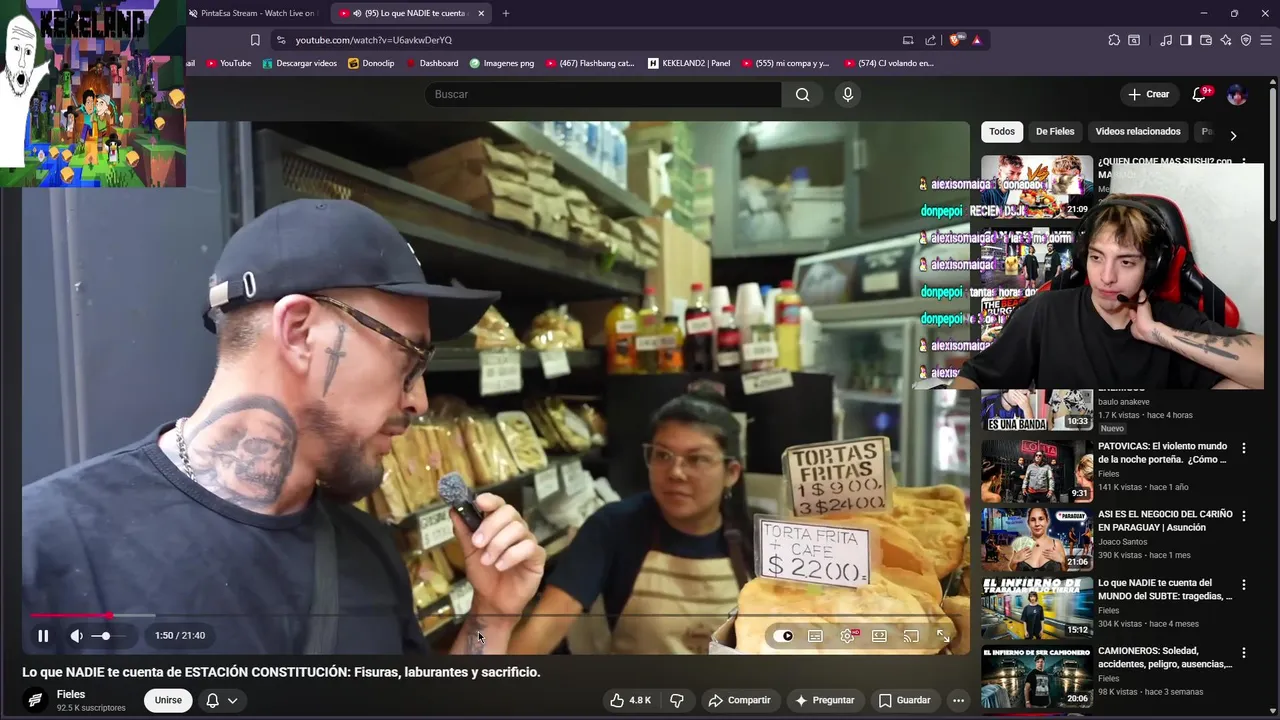Save the video with the Guardar button
Viewport: 1280px width, 720px height.
(x=904, y=700)
